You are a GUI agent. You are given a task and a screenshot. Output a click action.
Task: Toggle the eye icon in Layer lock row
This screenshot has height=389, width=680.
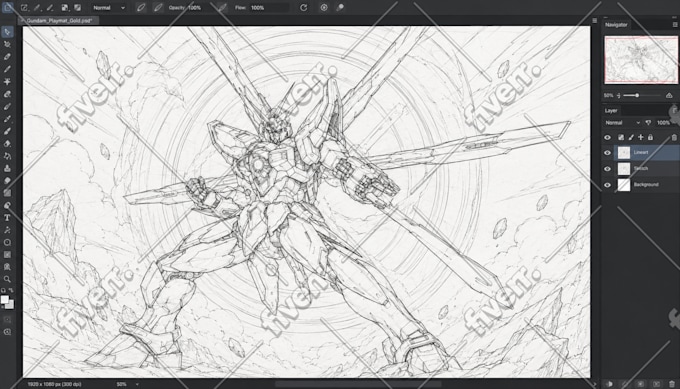pos(607,137)
